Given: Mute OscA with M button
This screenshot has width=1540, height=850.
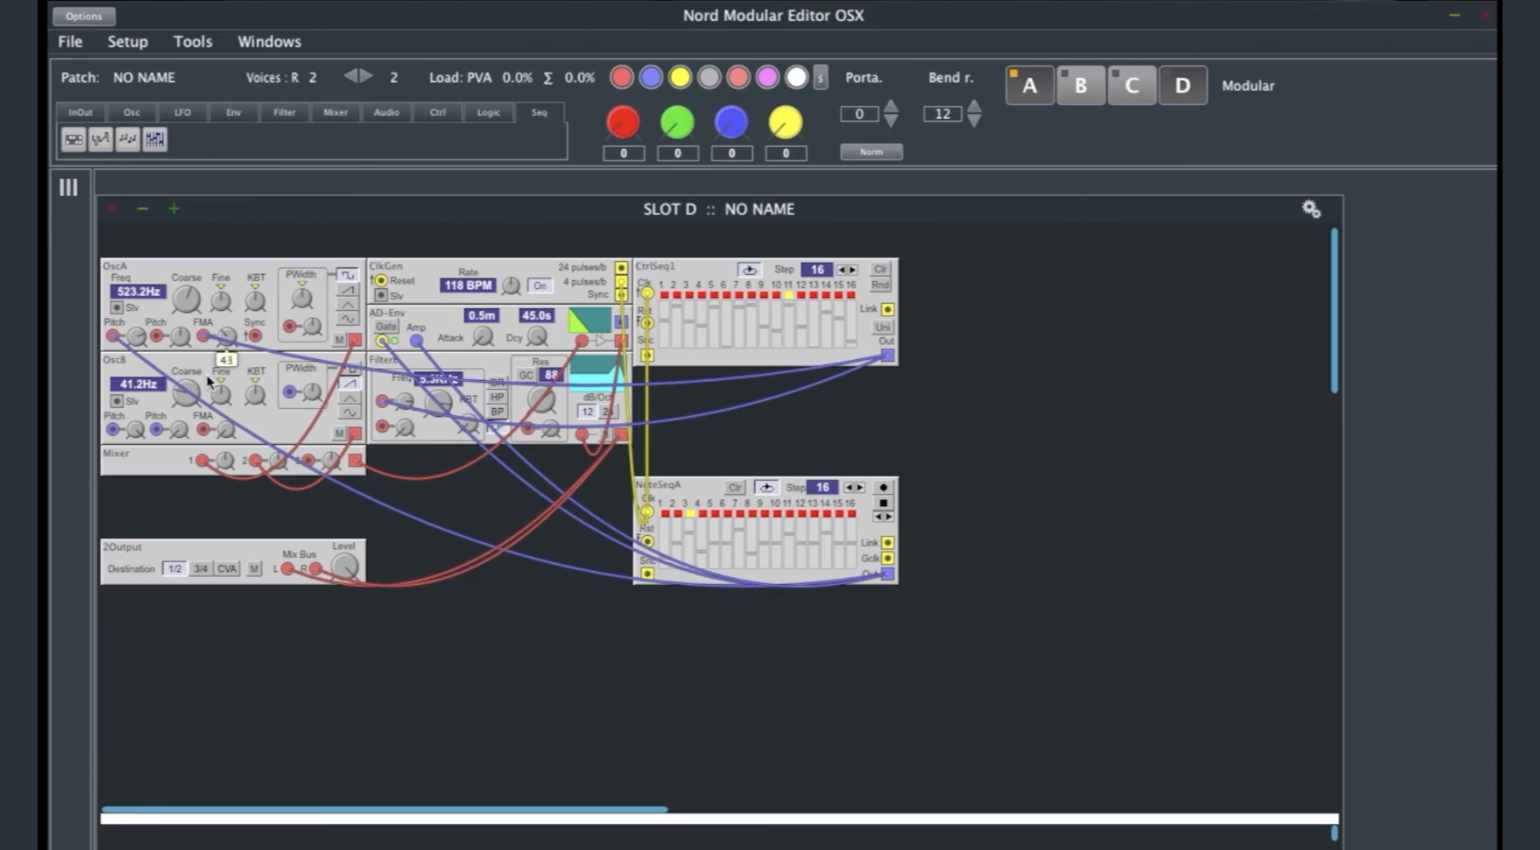Looking at the screenshot, I should point(339,340).
